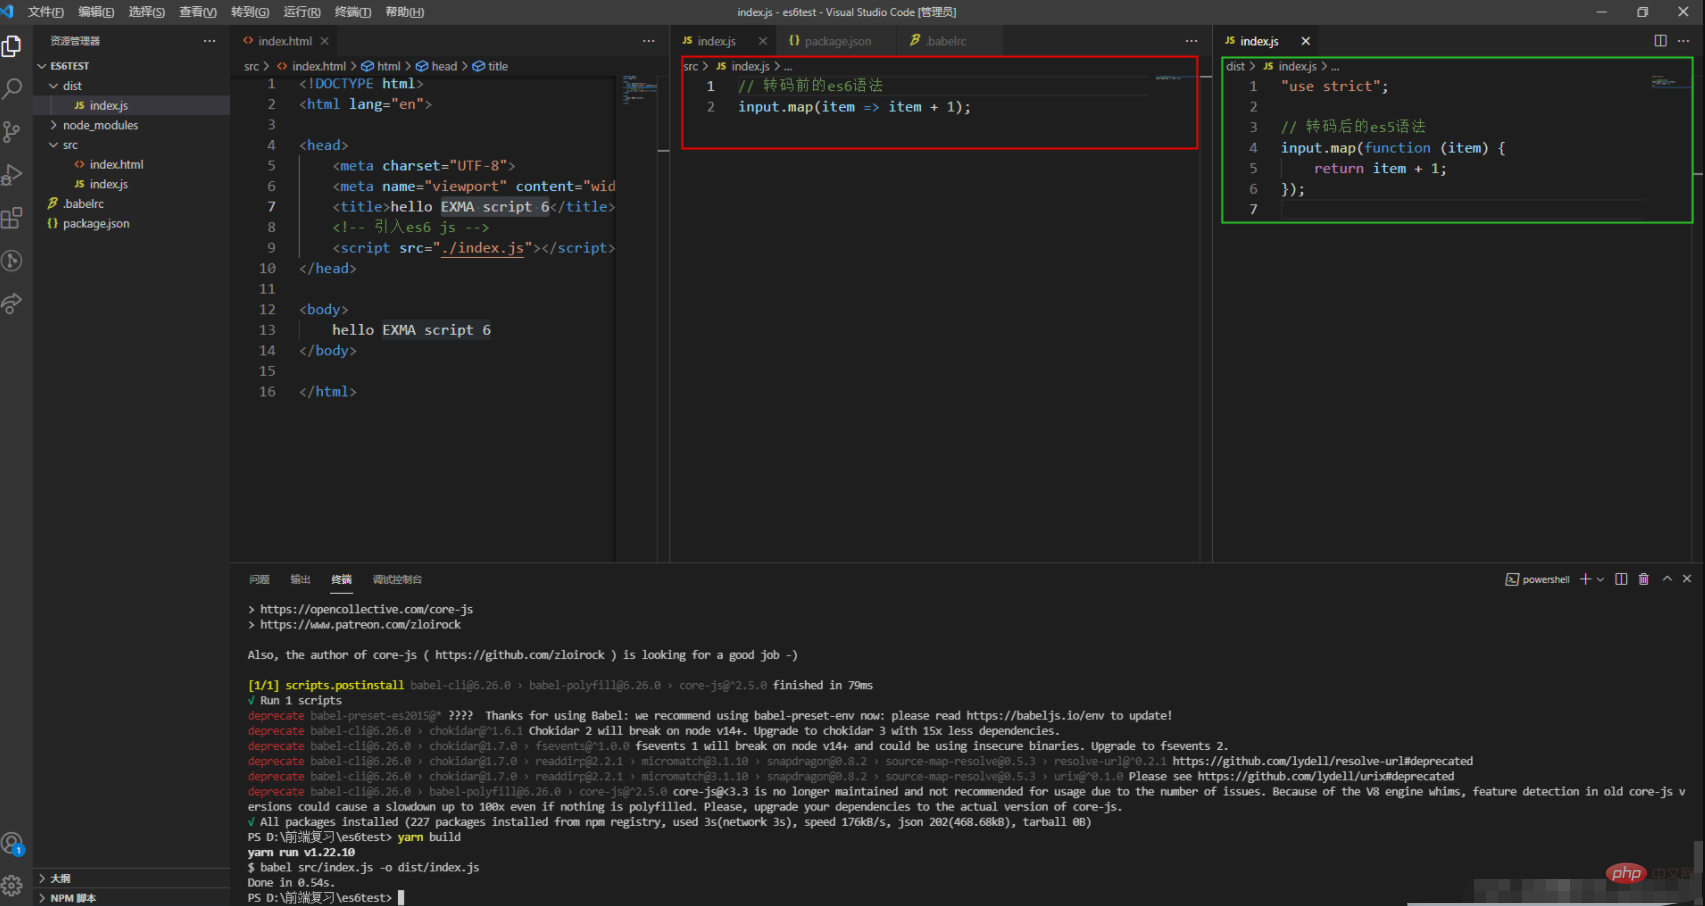Open the Run and Debug view
This screenshot has height=906, width=1705.
pyautogui.click(x=12, y=175)
